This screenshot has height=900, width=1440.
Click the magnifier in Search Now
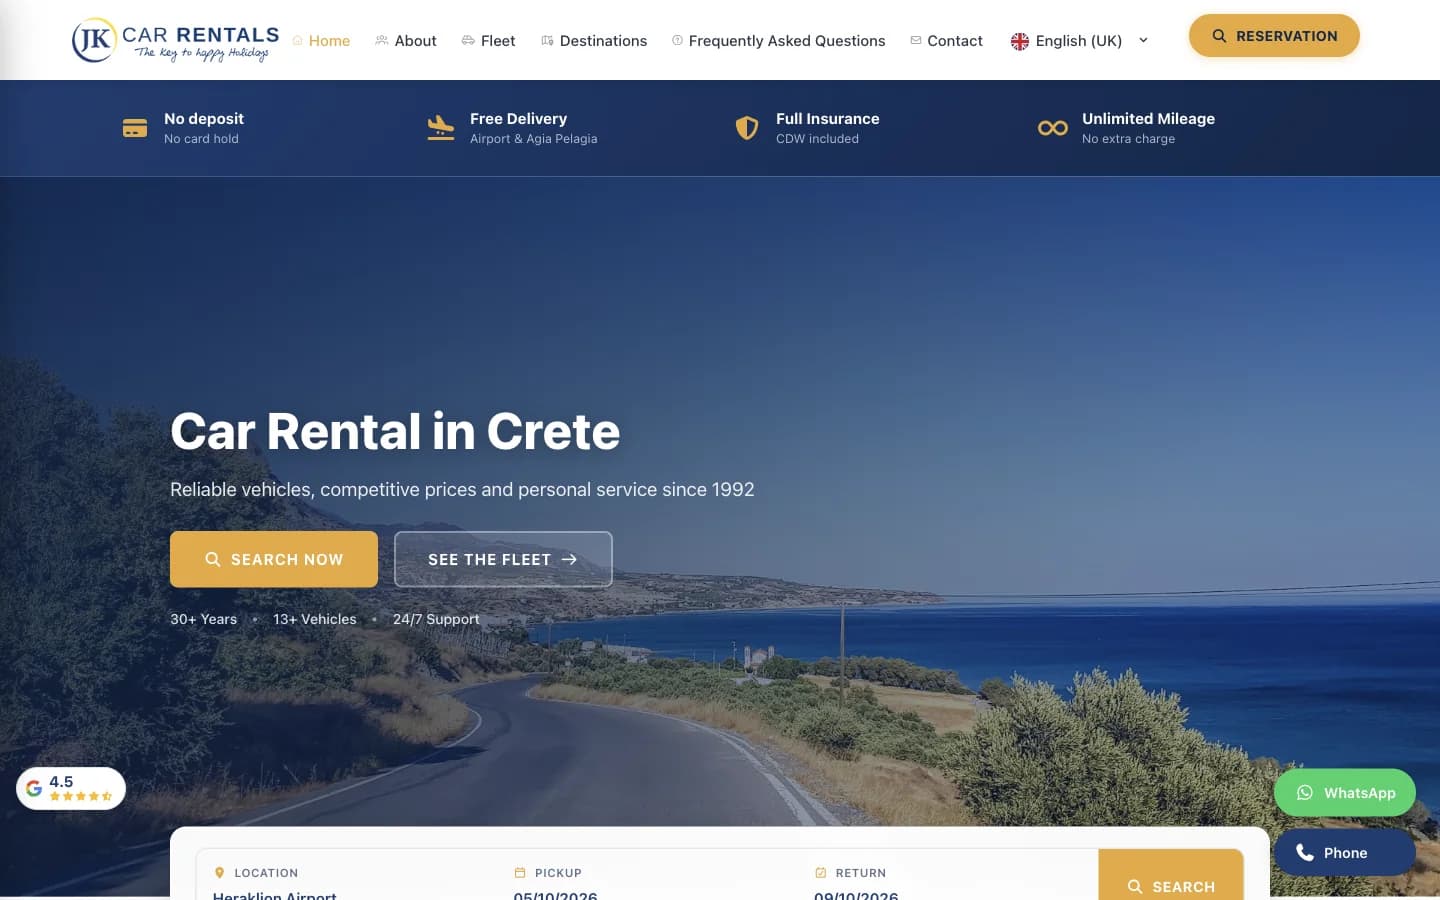[213, 559]
